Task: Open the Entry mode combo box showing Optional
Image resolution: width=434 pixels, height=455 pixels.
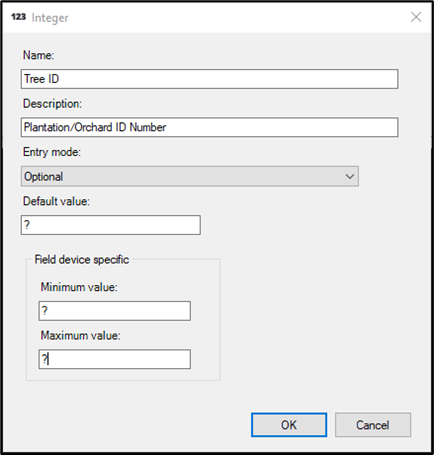Action: tap(190, 176)
